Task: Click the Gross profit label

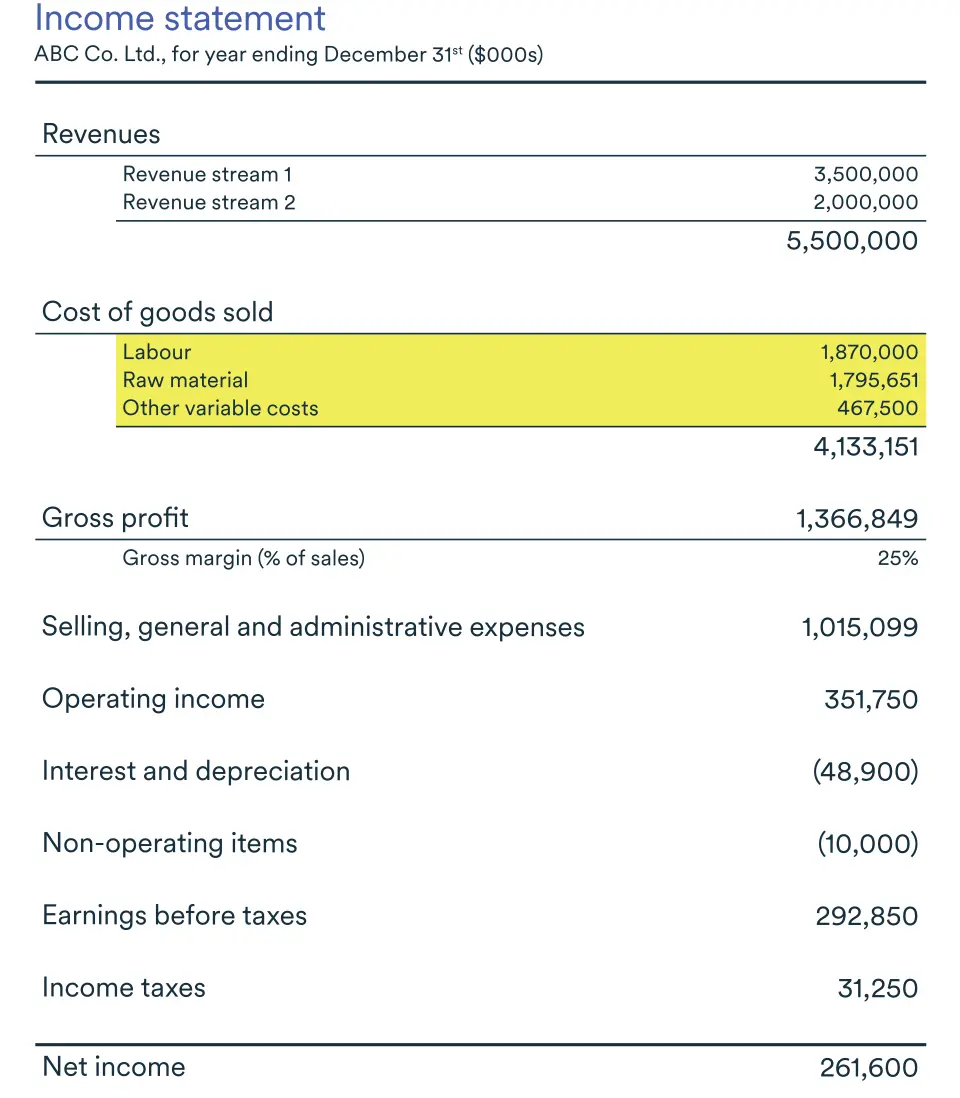Action: coord(115,518)
